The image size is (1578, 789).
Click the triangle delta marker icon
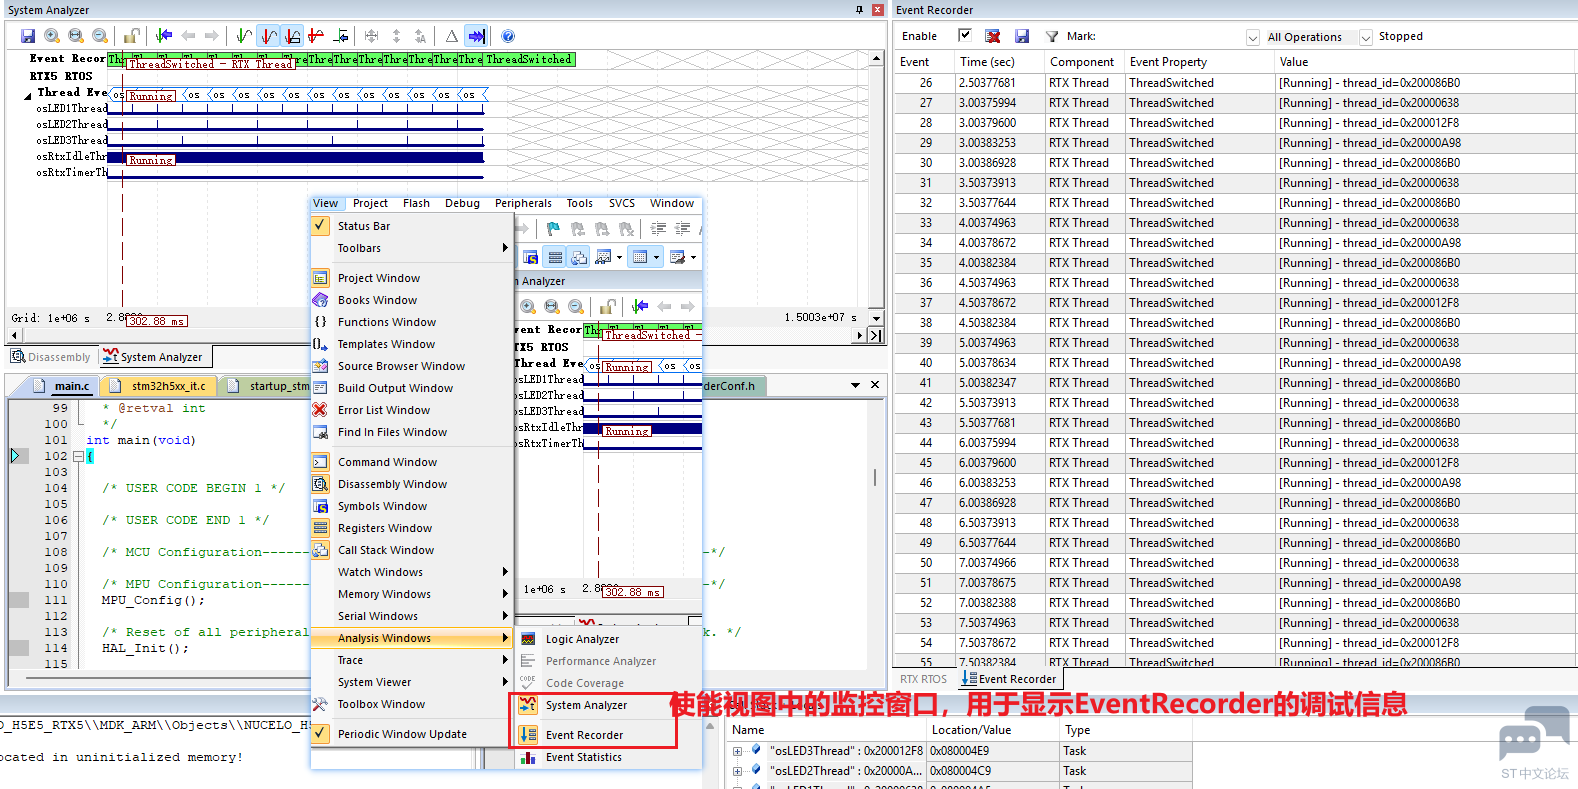[x=452, y=36]
